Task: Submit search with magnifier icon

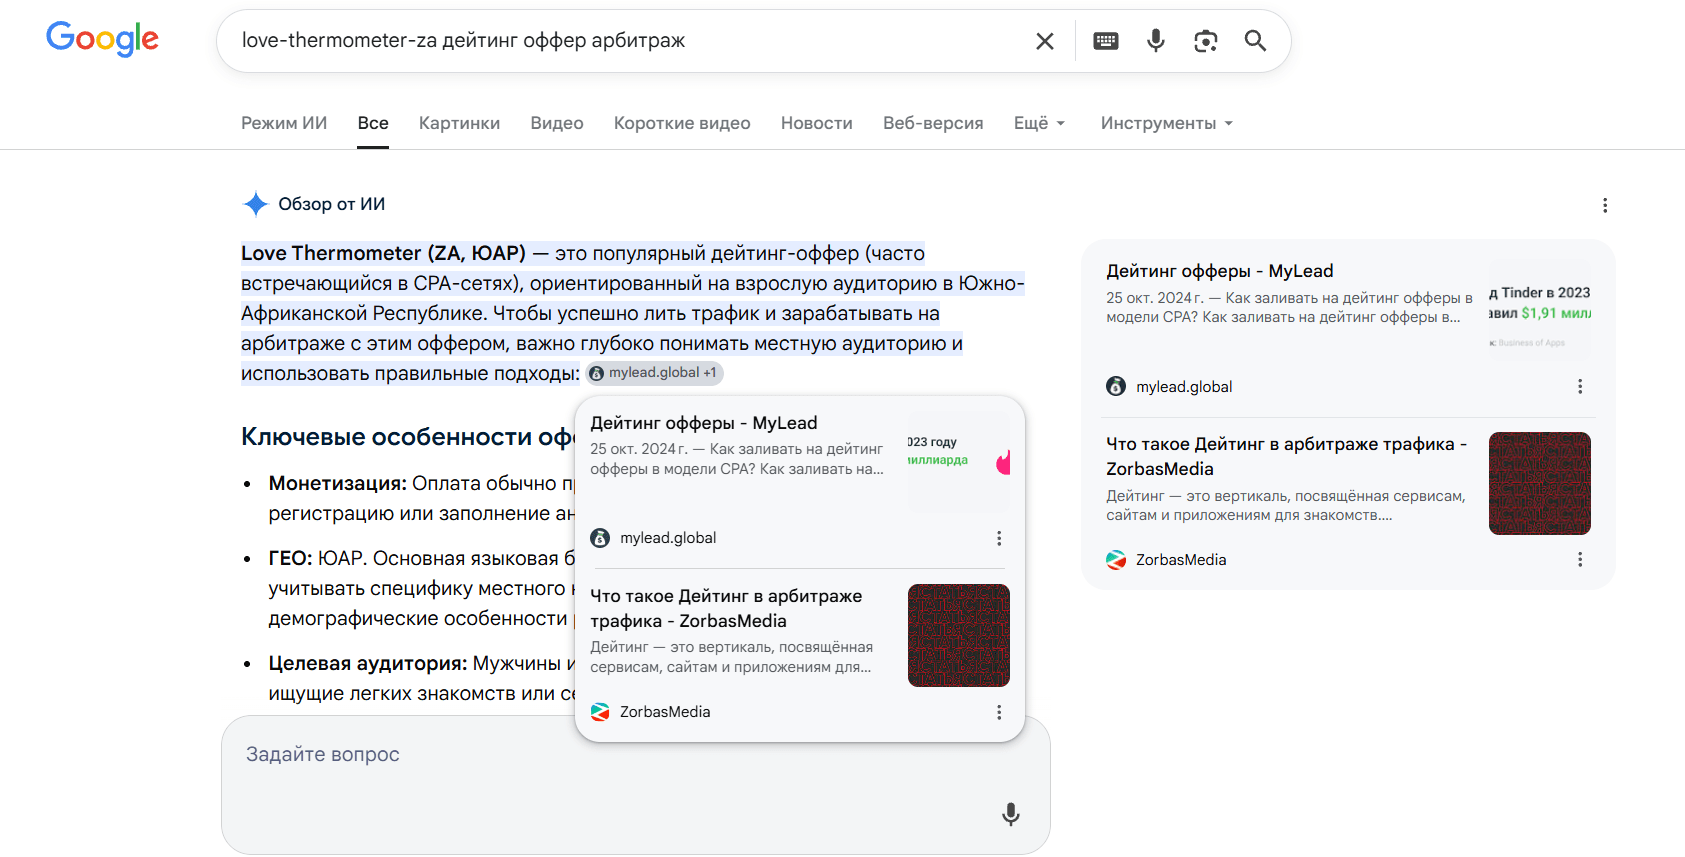Action: 1255,41
